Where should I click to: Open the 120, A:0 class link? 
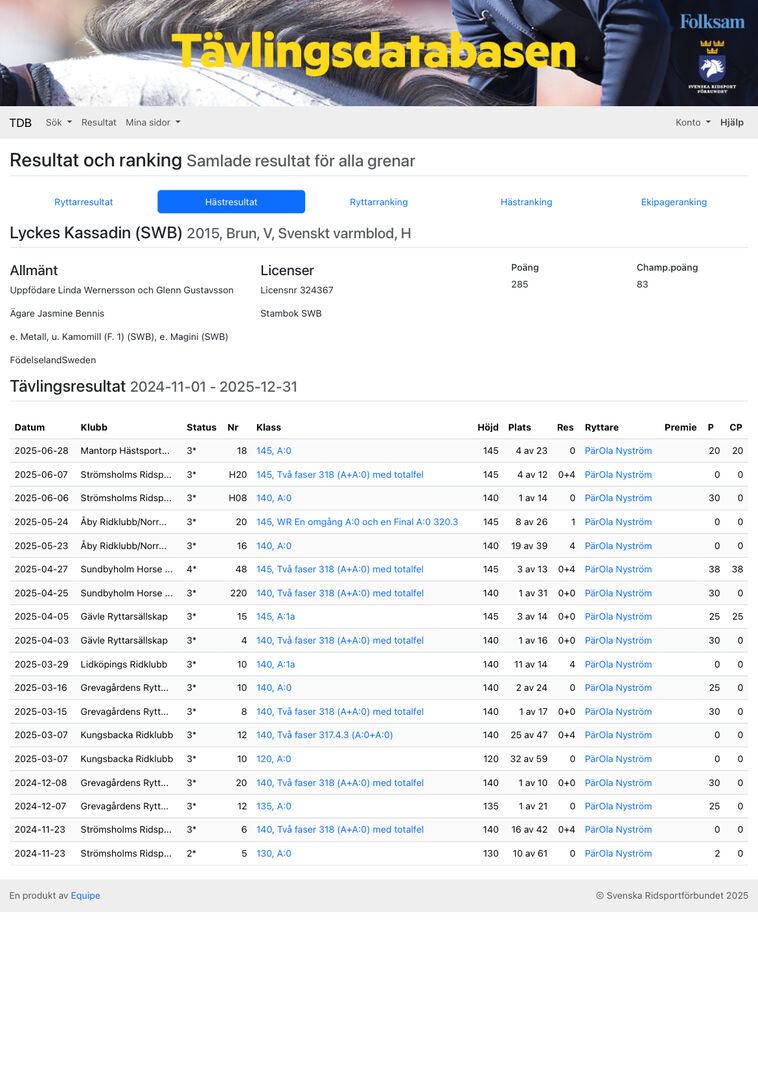[274, 759]
